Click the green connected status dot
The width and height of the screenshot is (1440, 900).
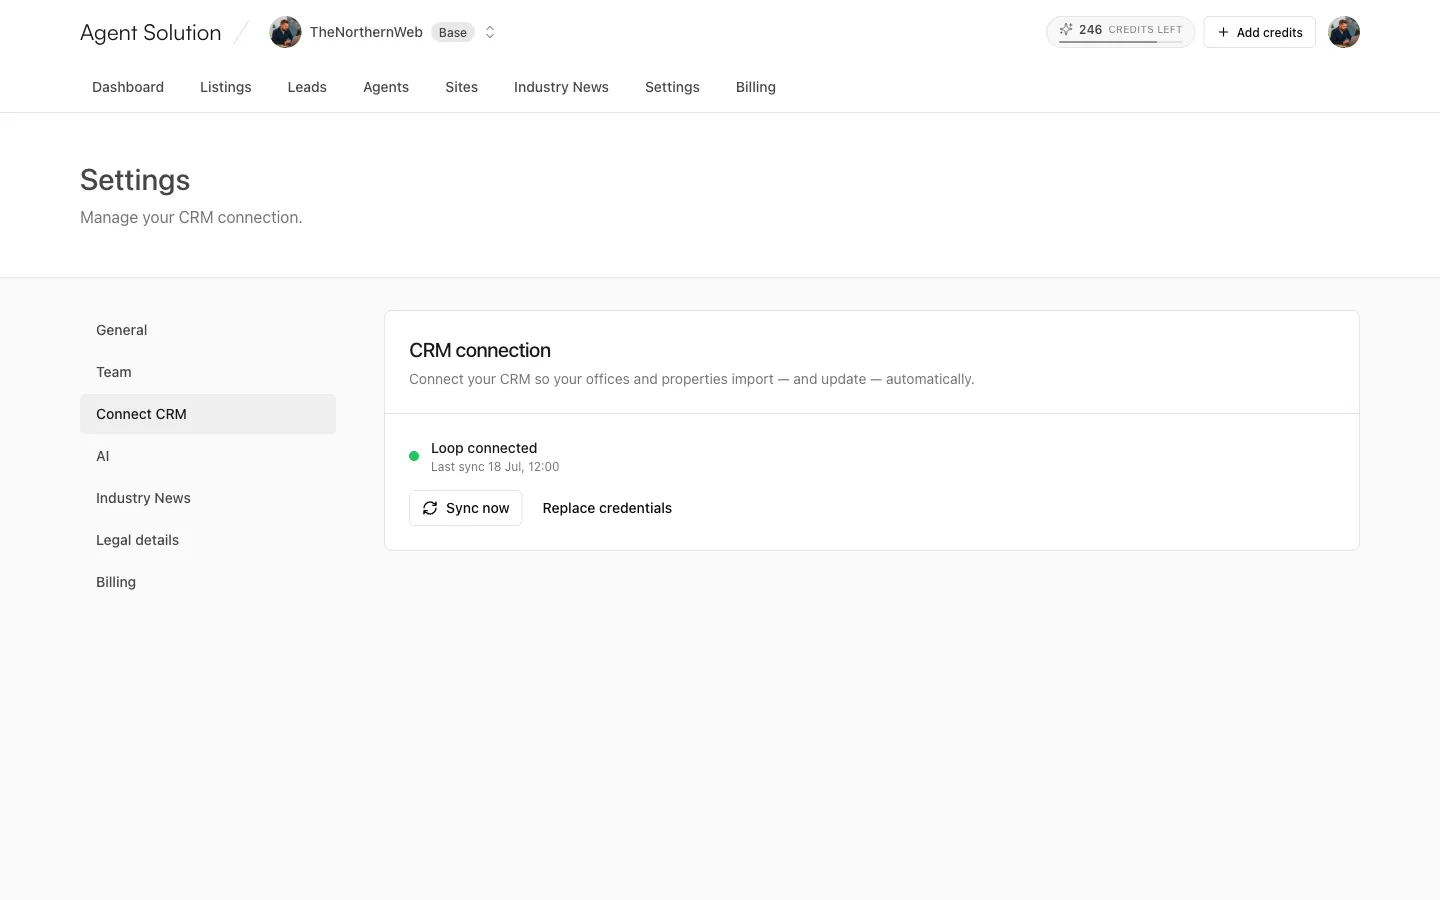coord(414,456)
